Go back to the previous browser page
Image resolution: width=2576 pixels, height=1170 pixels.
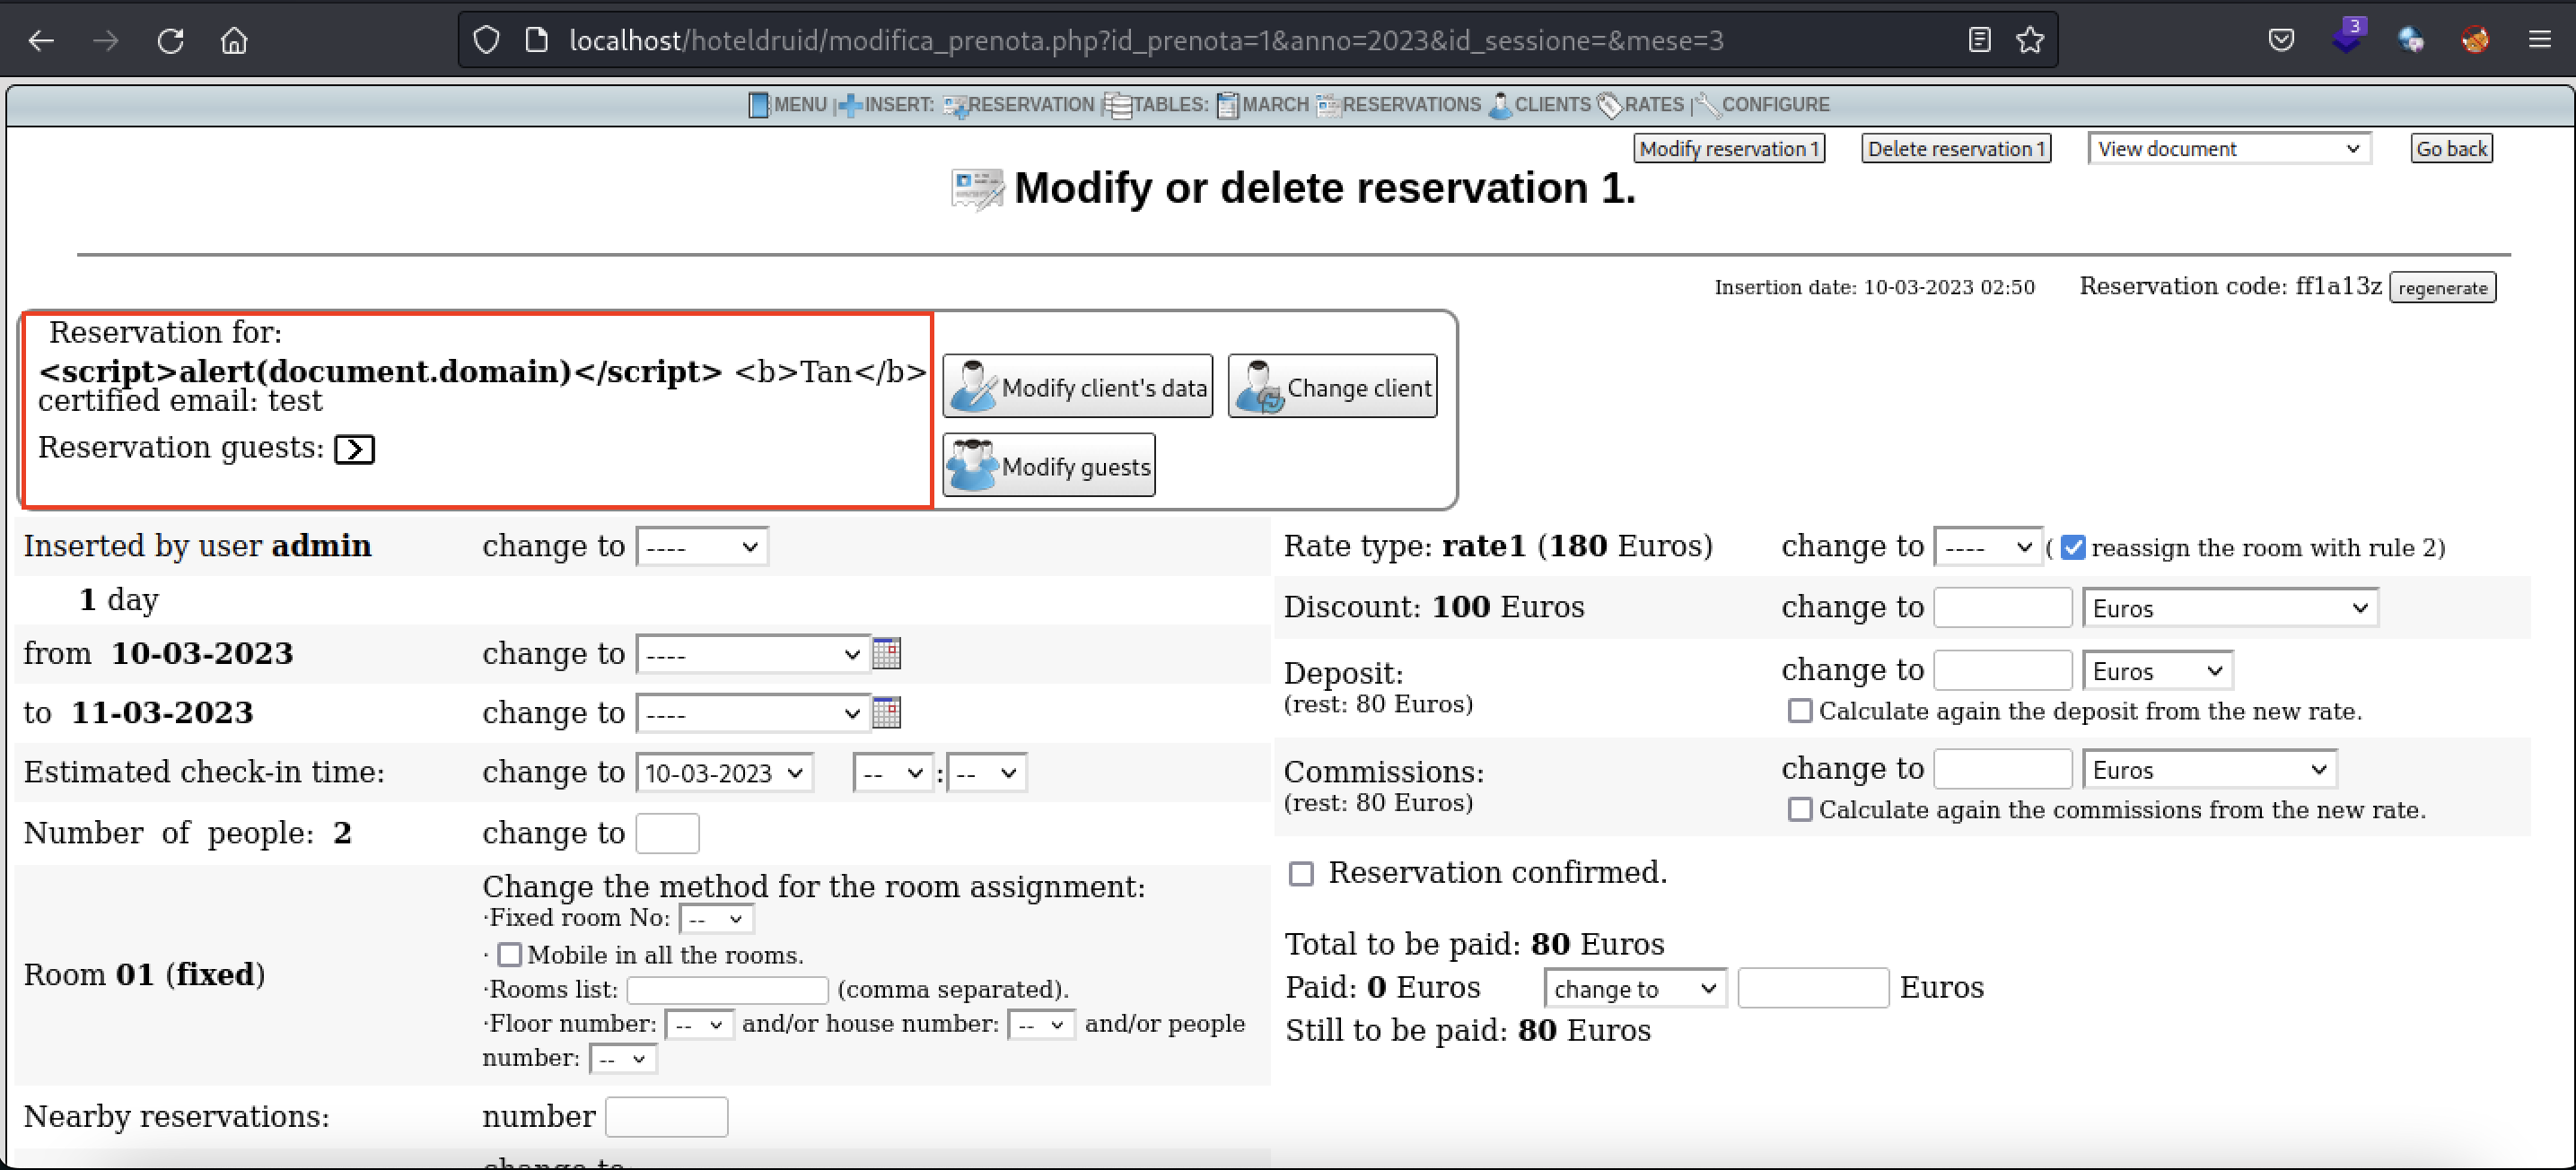coord(41,40)
